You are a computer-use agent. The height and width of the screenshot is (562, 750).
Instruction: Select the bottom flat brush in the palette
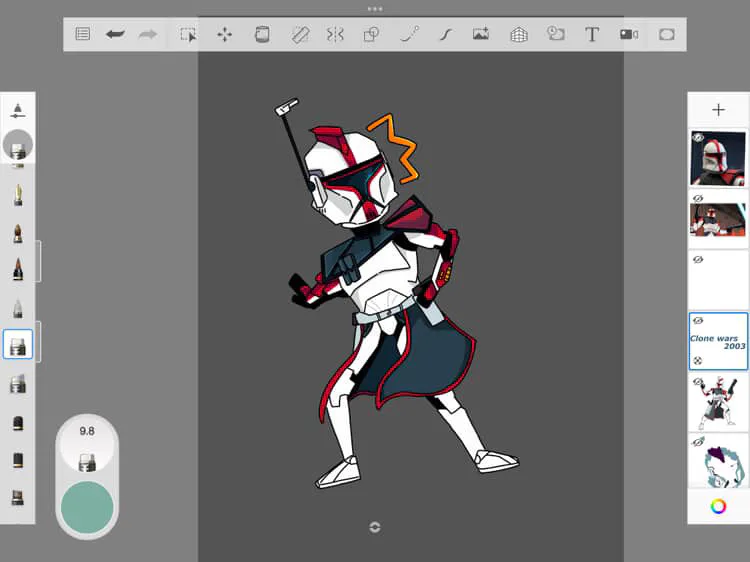18,497
